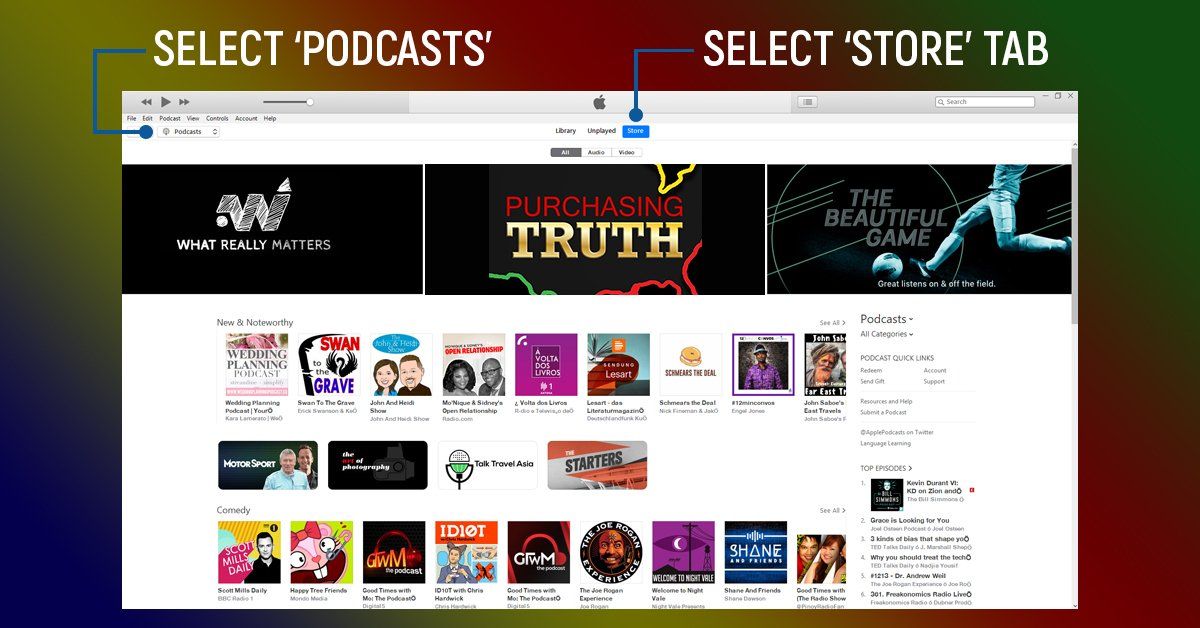The height and width of the screenshot is (628, 1200).
Task: Expand the All Categories dropdown
Action: [887, 334]
